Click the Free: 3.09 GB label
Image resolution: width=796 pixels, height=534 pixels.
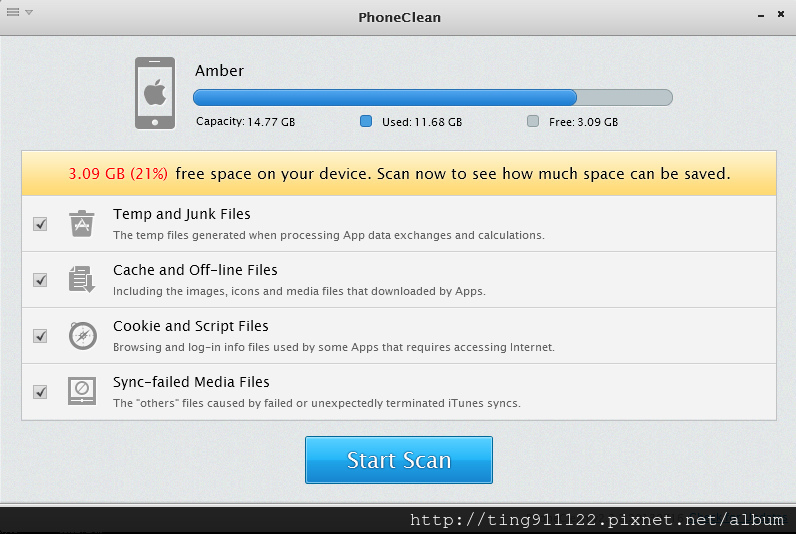pyautogui.click(x=583, y=122)
